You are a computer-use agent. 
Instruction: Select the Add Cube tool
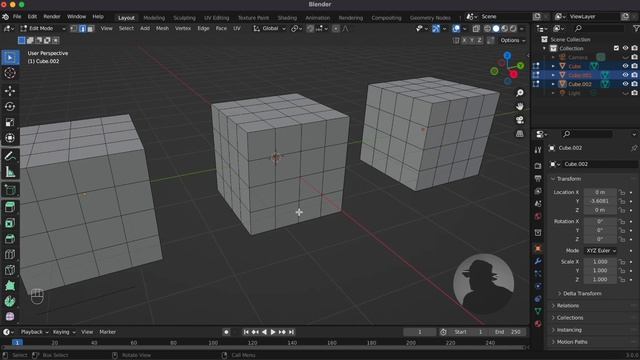coord(10,190)
